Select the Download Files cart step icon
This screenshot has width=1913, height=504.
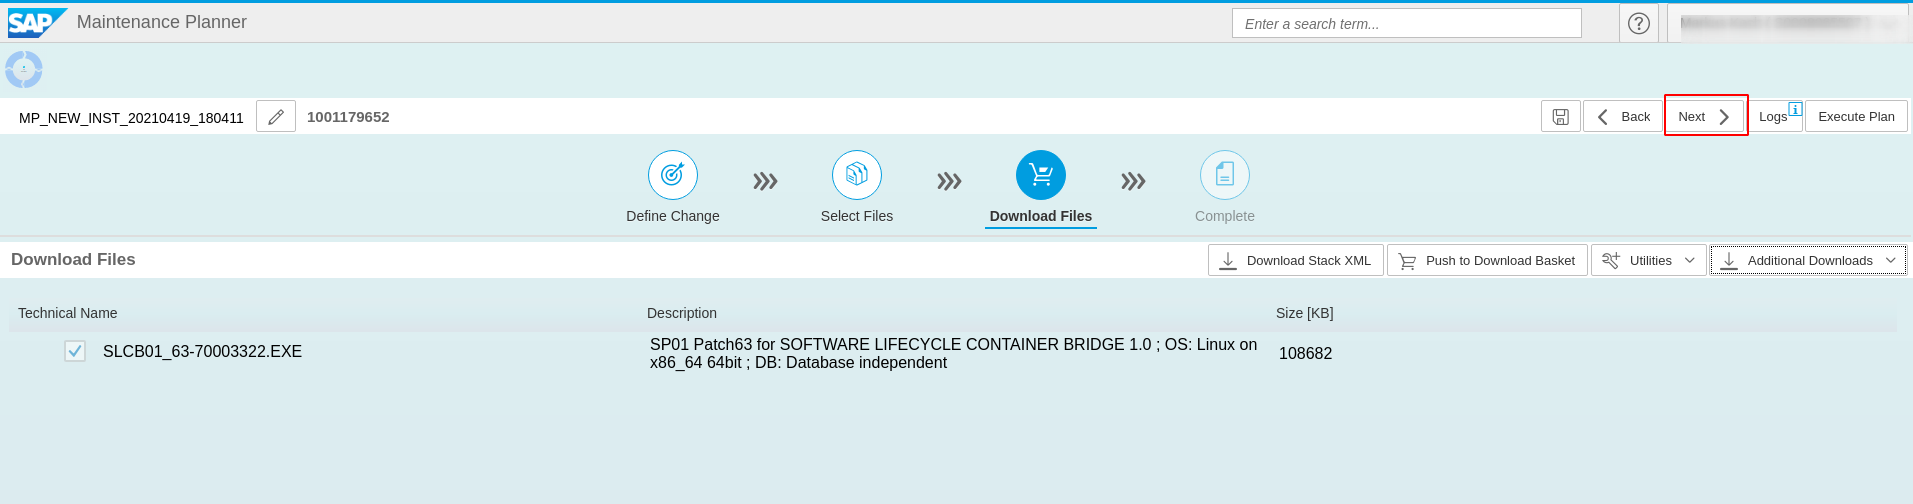tap(1041, 175)
